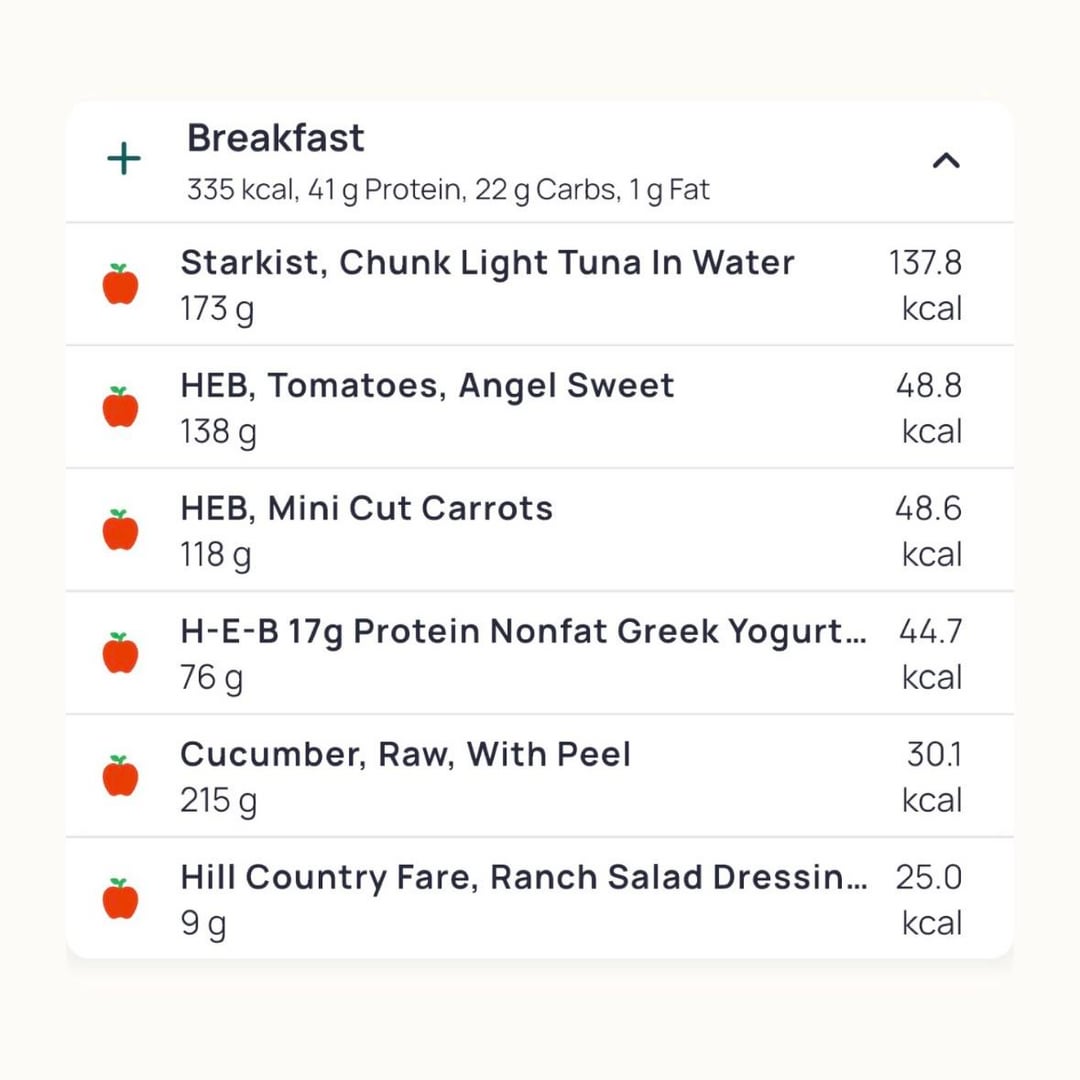The height and width of the screenshot is (1080, 1080).
Task: Click the apple icon beside Mini Cut Carrots
Action: coord(121,531)
